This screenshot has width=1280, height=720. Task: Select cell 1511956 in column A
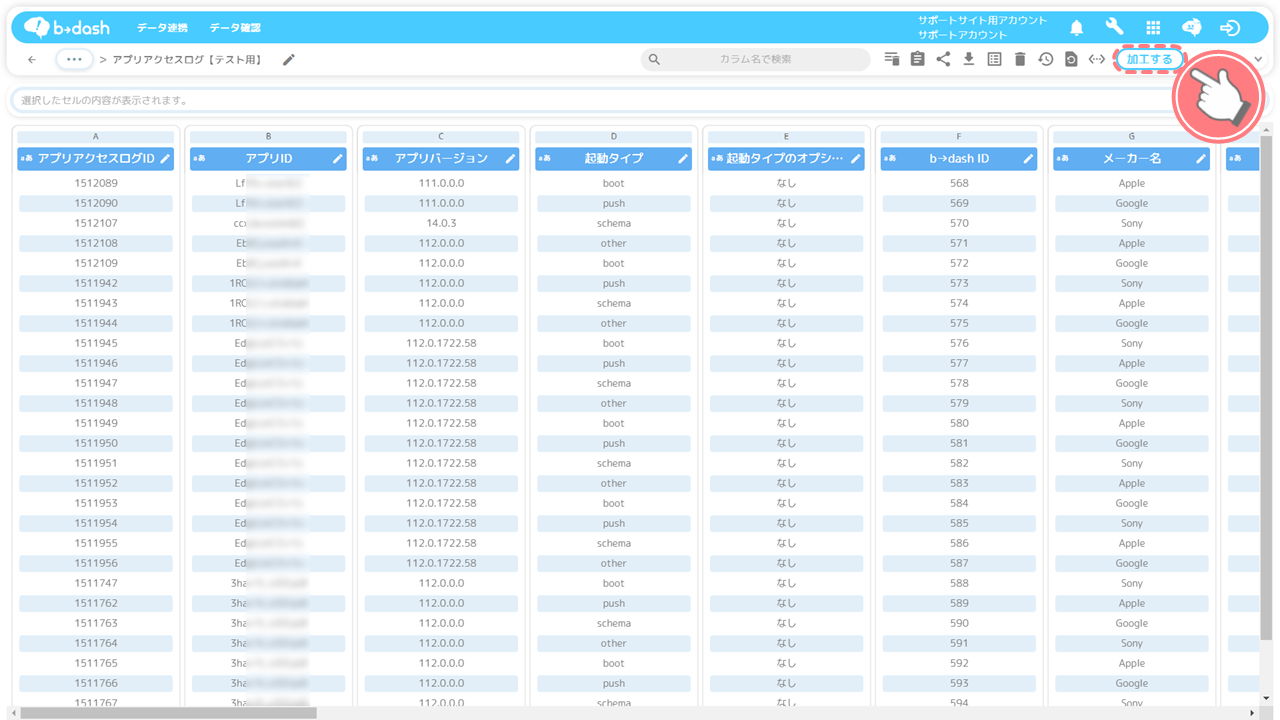tap(96, 563)
